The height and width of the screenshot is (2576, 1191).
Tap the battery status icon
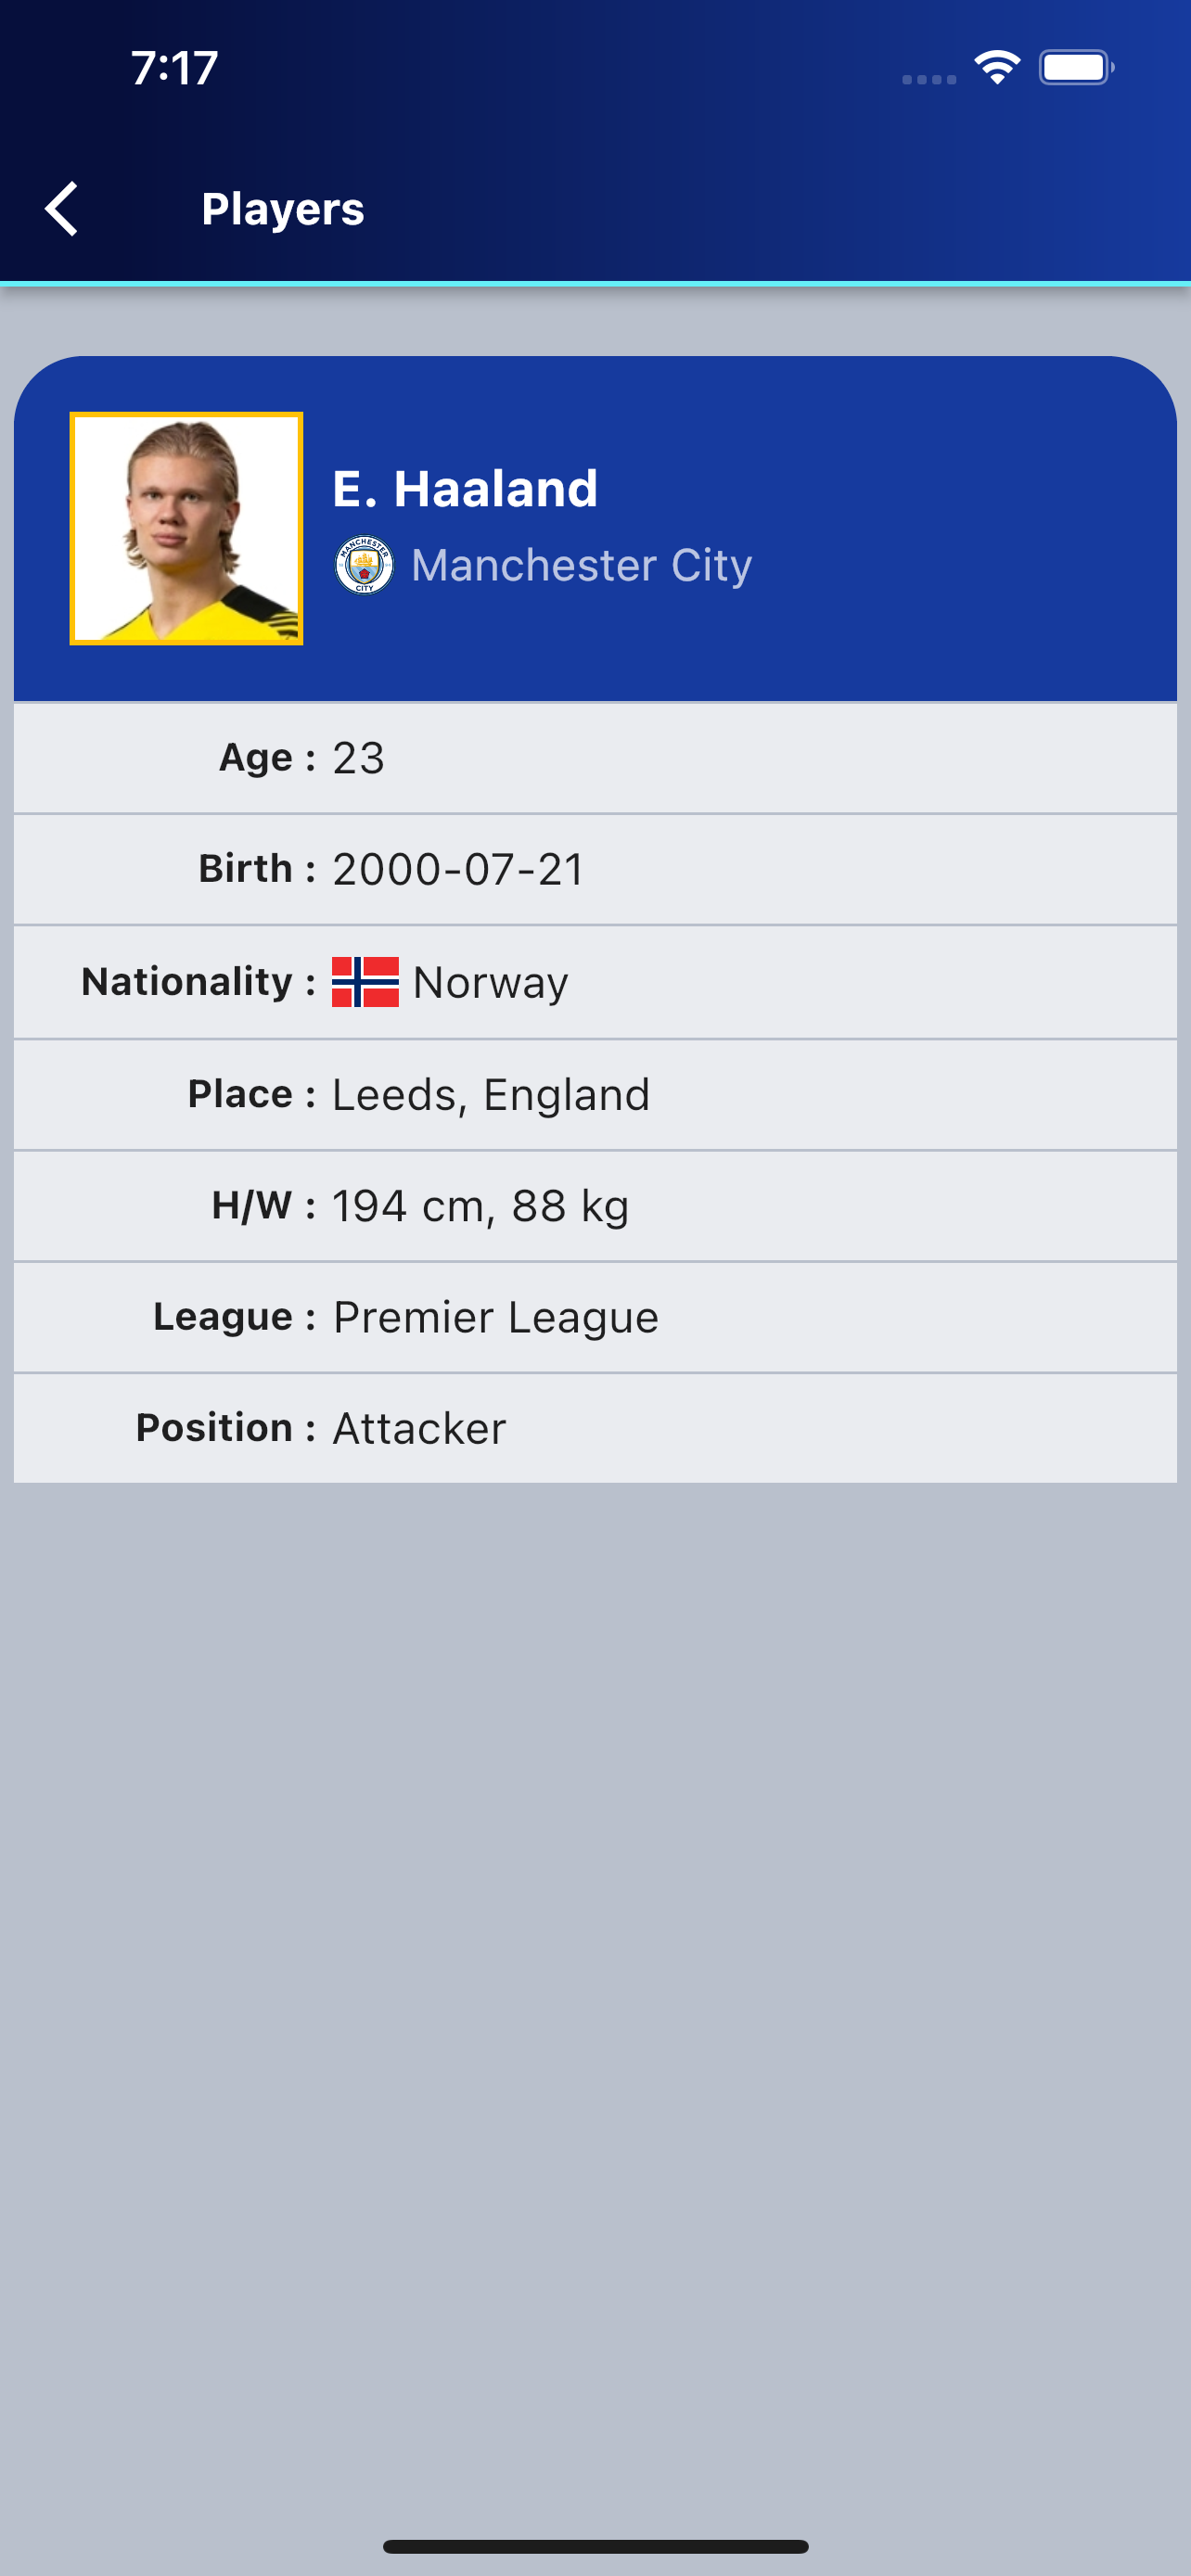tap(1076, 68)
